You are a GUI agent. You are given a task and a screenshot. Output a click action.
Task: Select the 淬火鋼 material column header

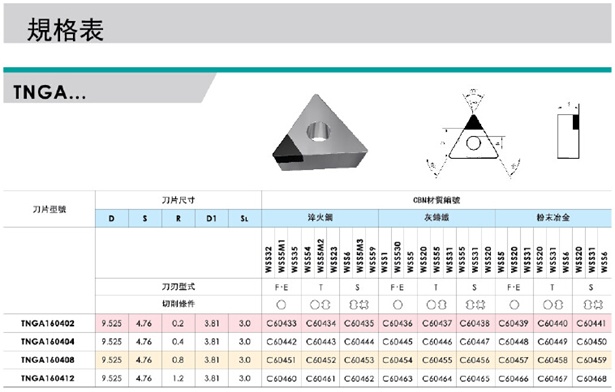pyautogui.click(x=320, y=218)
